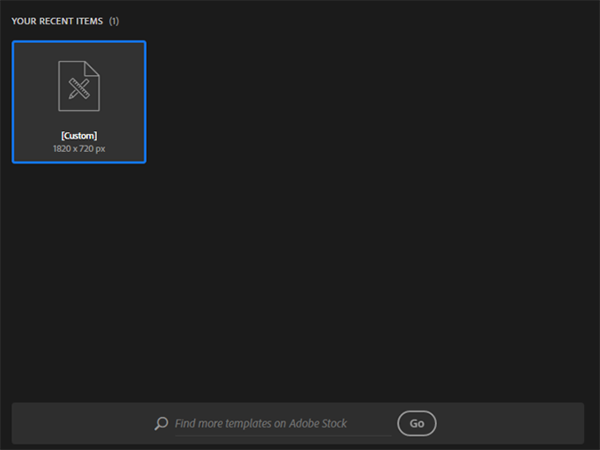
Task: Click the Go button
Action: [x=417, y=423]
